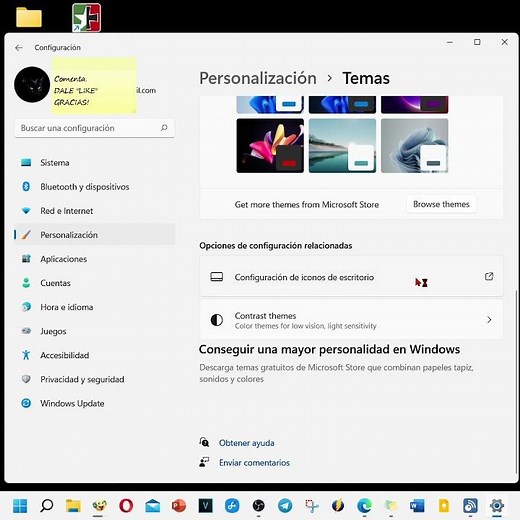Open the yellow folder on the desktop
The width and height of the screenshot is (520, 520).
click(29, 17)
